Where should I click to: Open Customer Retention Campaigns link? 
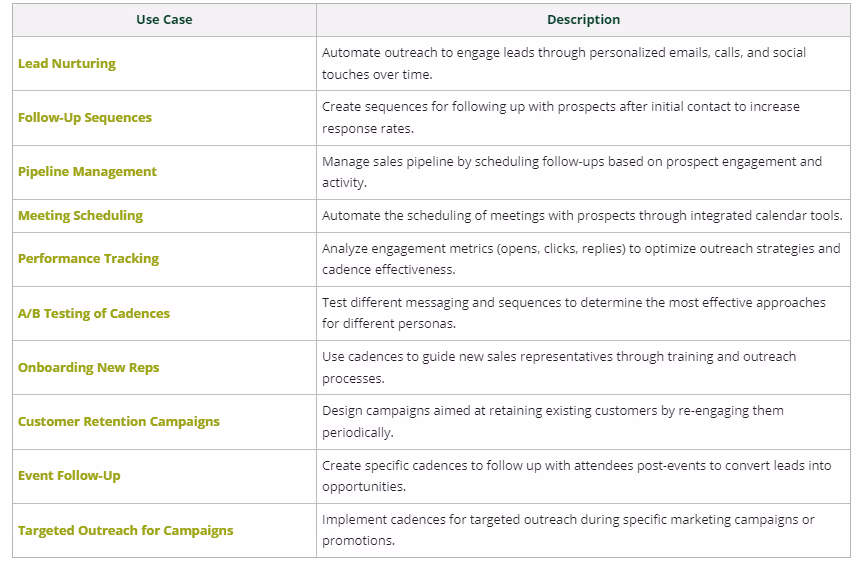click(118, 421)
